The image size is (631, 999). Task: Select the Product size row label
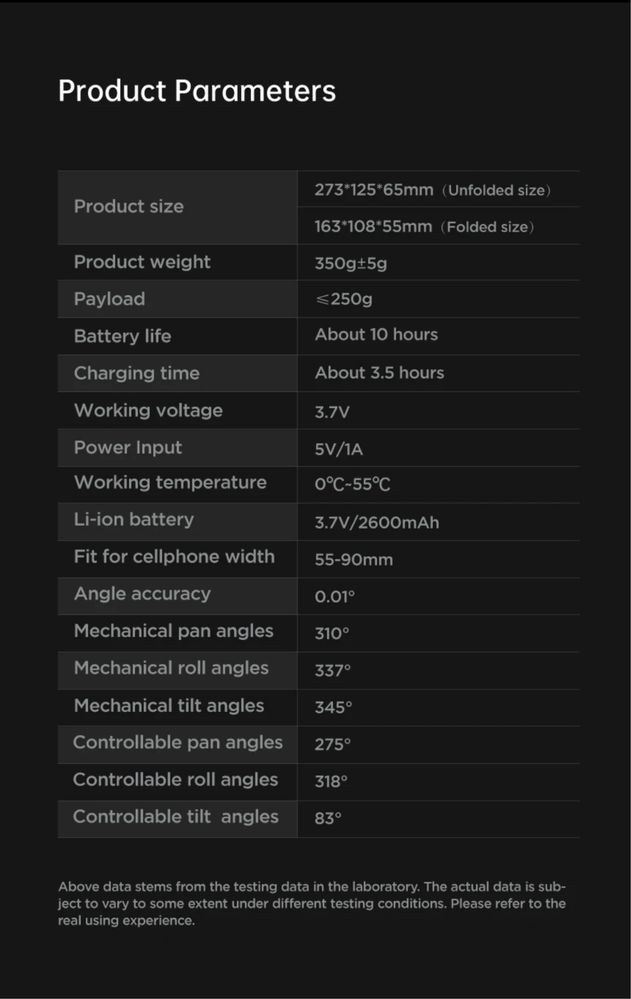[129, 206]
